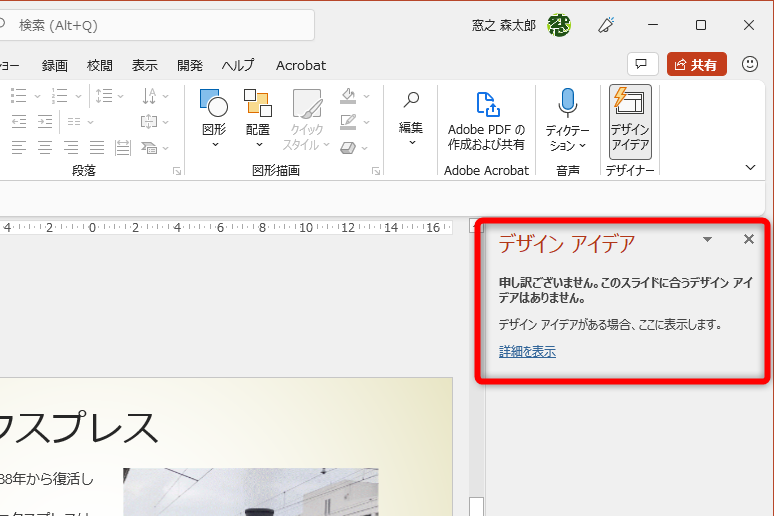Justify the paragraph text
The image size is (774, 516).
pyautogui.click(x=97, y=147)
